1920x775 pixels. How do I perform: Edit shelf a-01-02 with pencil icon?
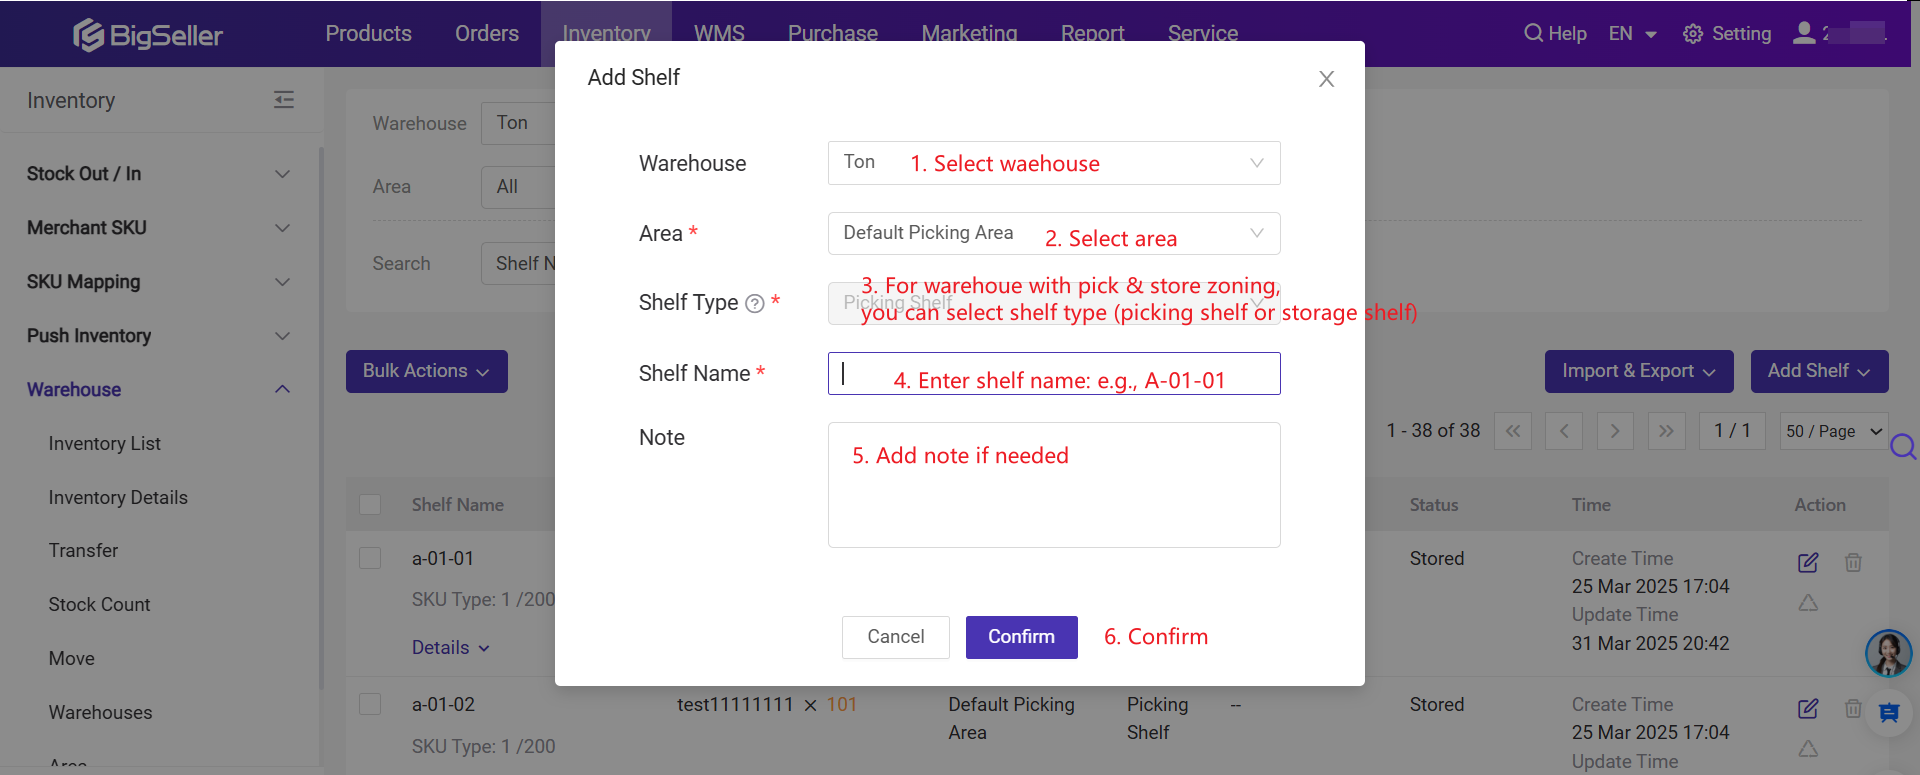point(1808,708)
